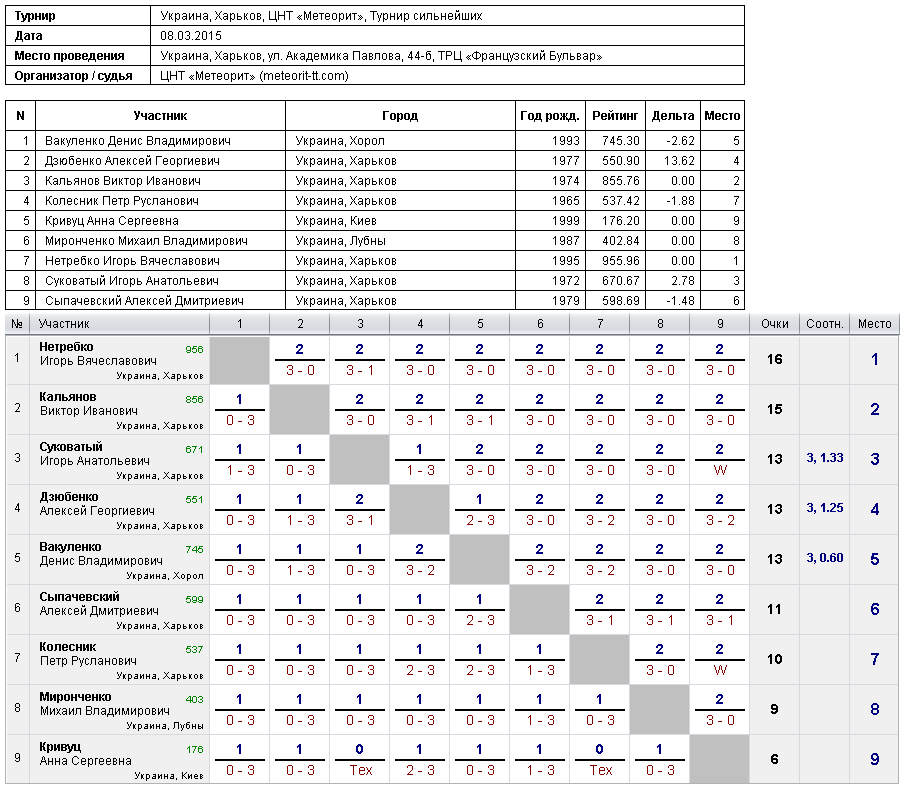Click 'Вакуленко' name in results grid
Screen dimensions: 902x785
(70, 547)
